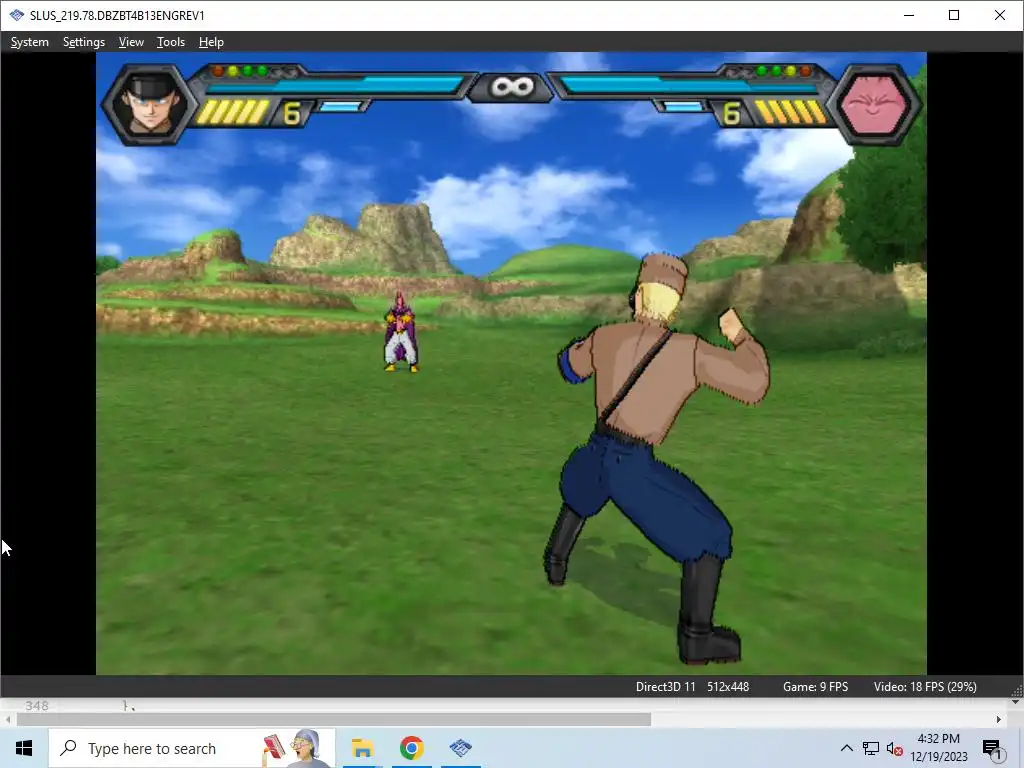This screenshot has height=768, width=1024.
Task: Minimize the emulator window
Action: (908, 15)
